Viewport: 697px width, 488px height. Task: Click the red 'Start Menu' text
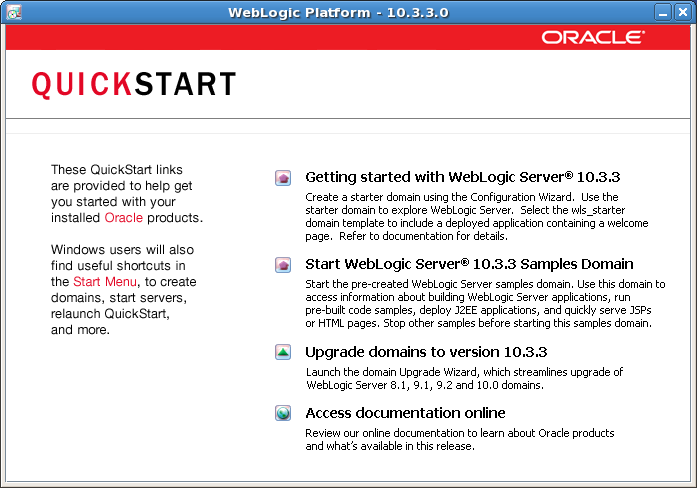point(105,282)
